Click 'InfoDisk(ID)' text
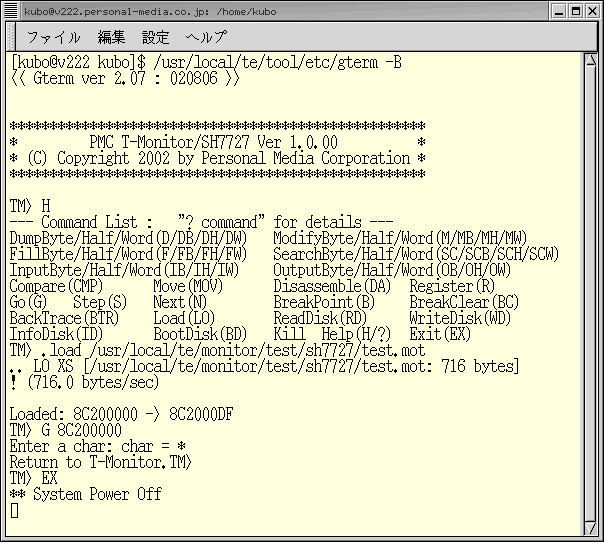604x542 pixels. point(57,334)
